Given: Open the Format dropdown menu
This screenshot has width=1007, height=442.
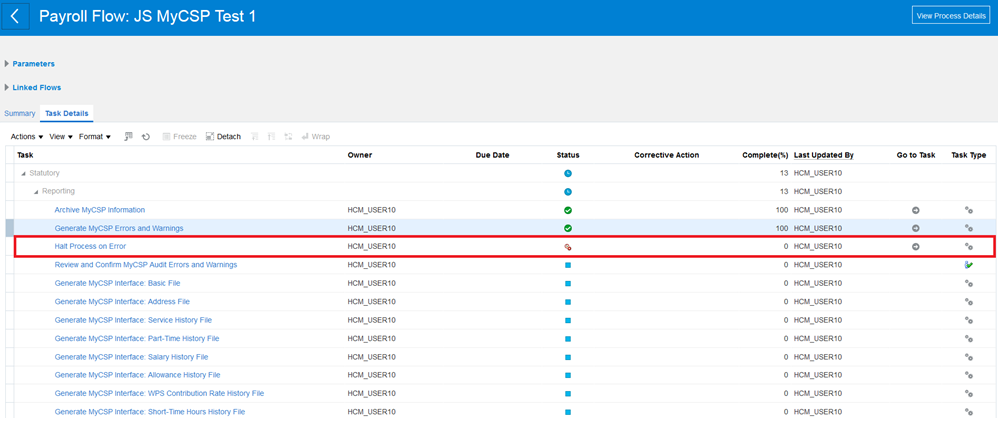Looking at the screenshot, I should point(94,137).
